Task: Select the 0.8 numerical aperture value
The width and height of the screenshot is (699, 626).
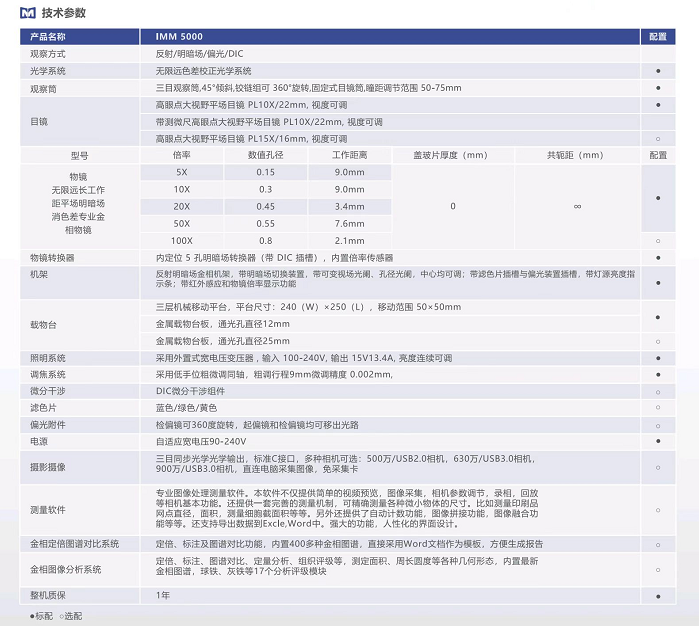Action: (266, 241)
